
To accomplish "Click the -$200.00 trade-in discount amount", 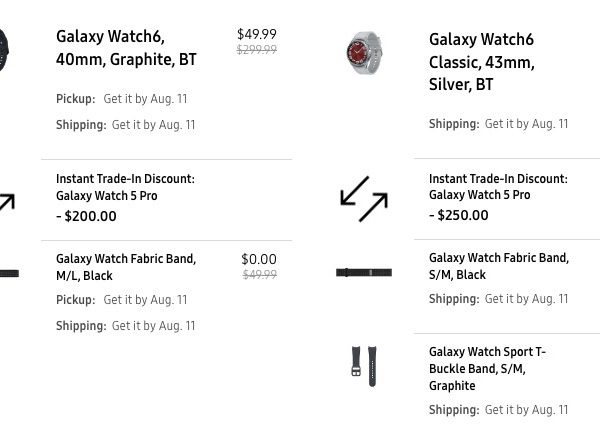I will [x=86, y=216].
